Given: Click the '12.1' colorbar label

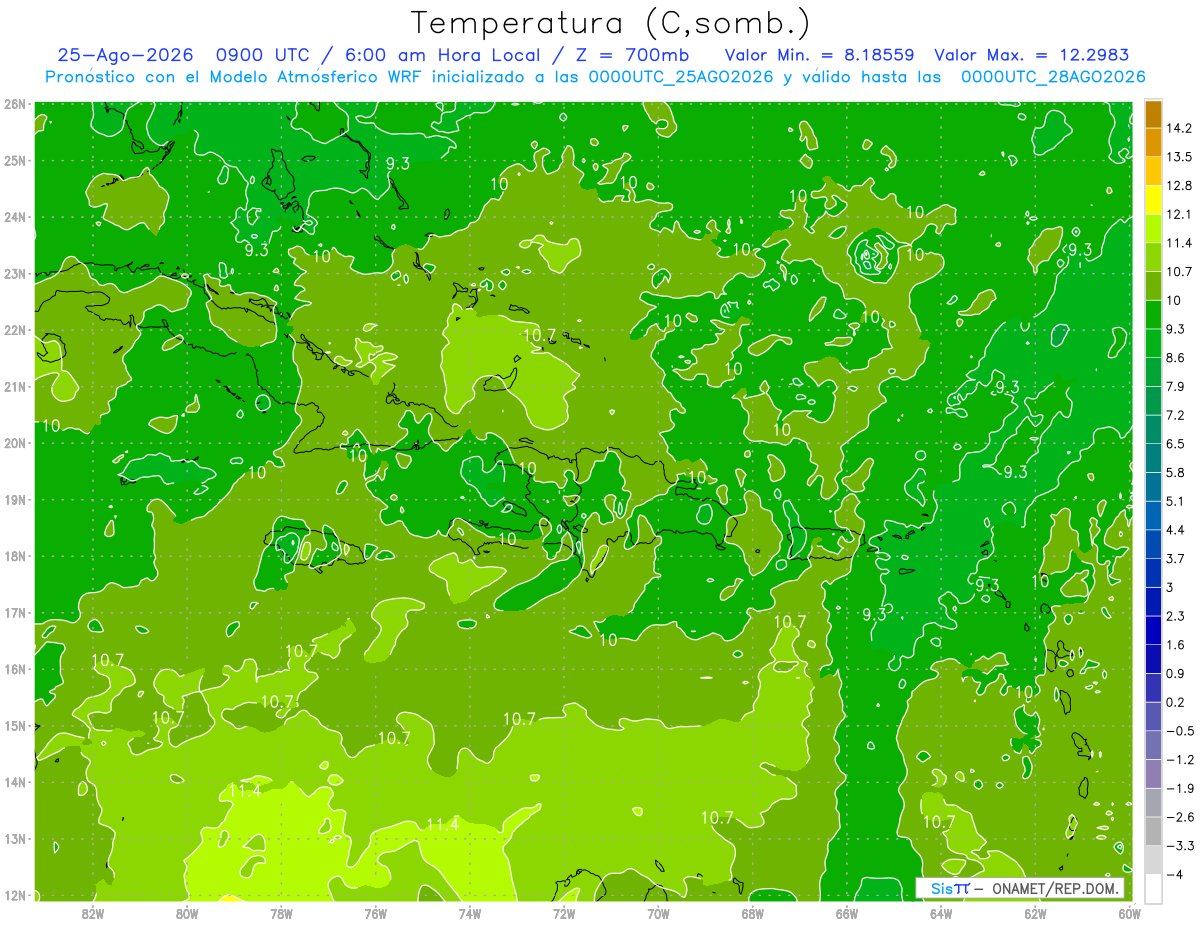Looking at the screenshot, I should click(x=1181, y=214).
